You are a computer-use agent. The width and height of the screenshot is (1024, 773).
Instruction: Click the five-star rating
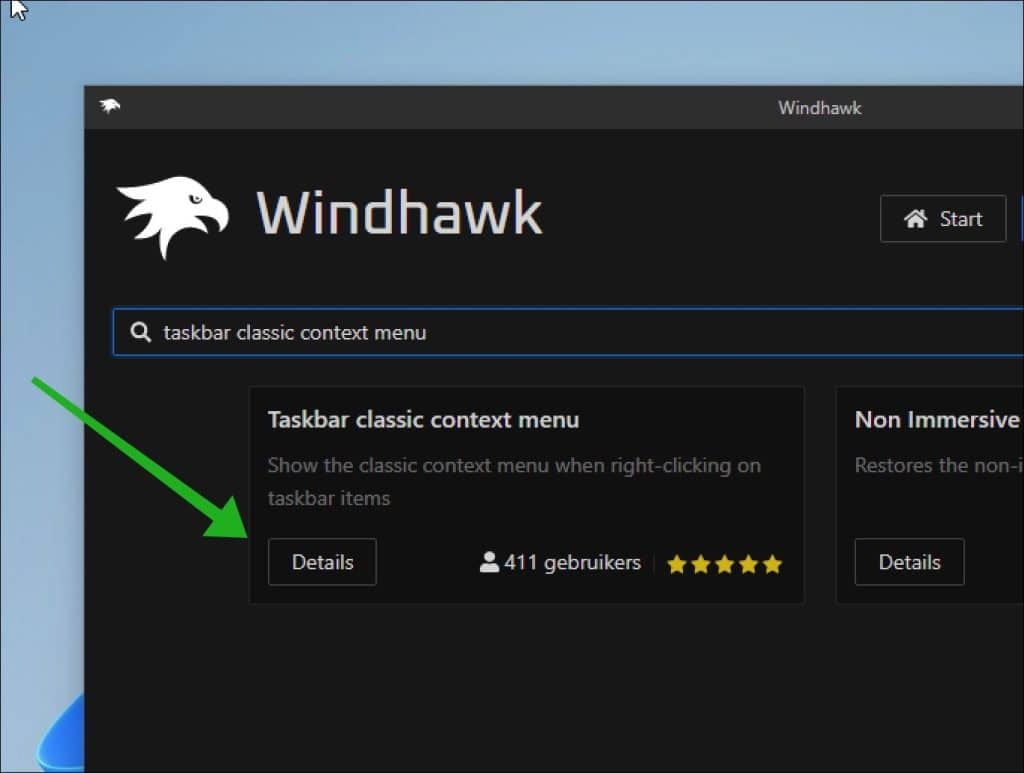724,563
